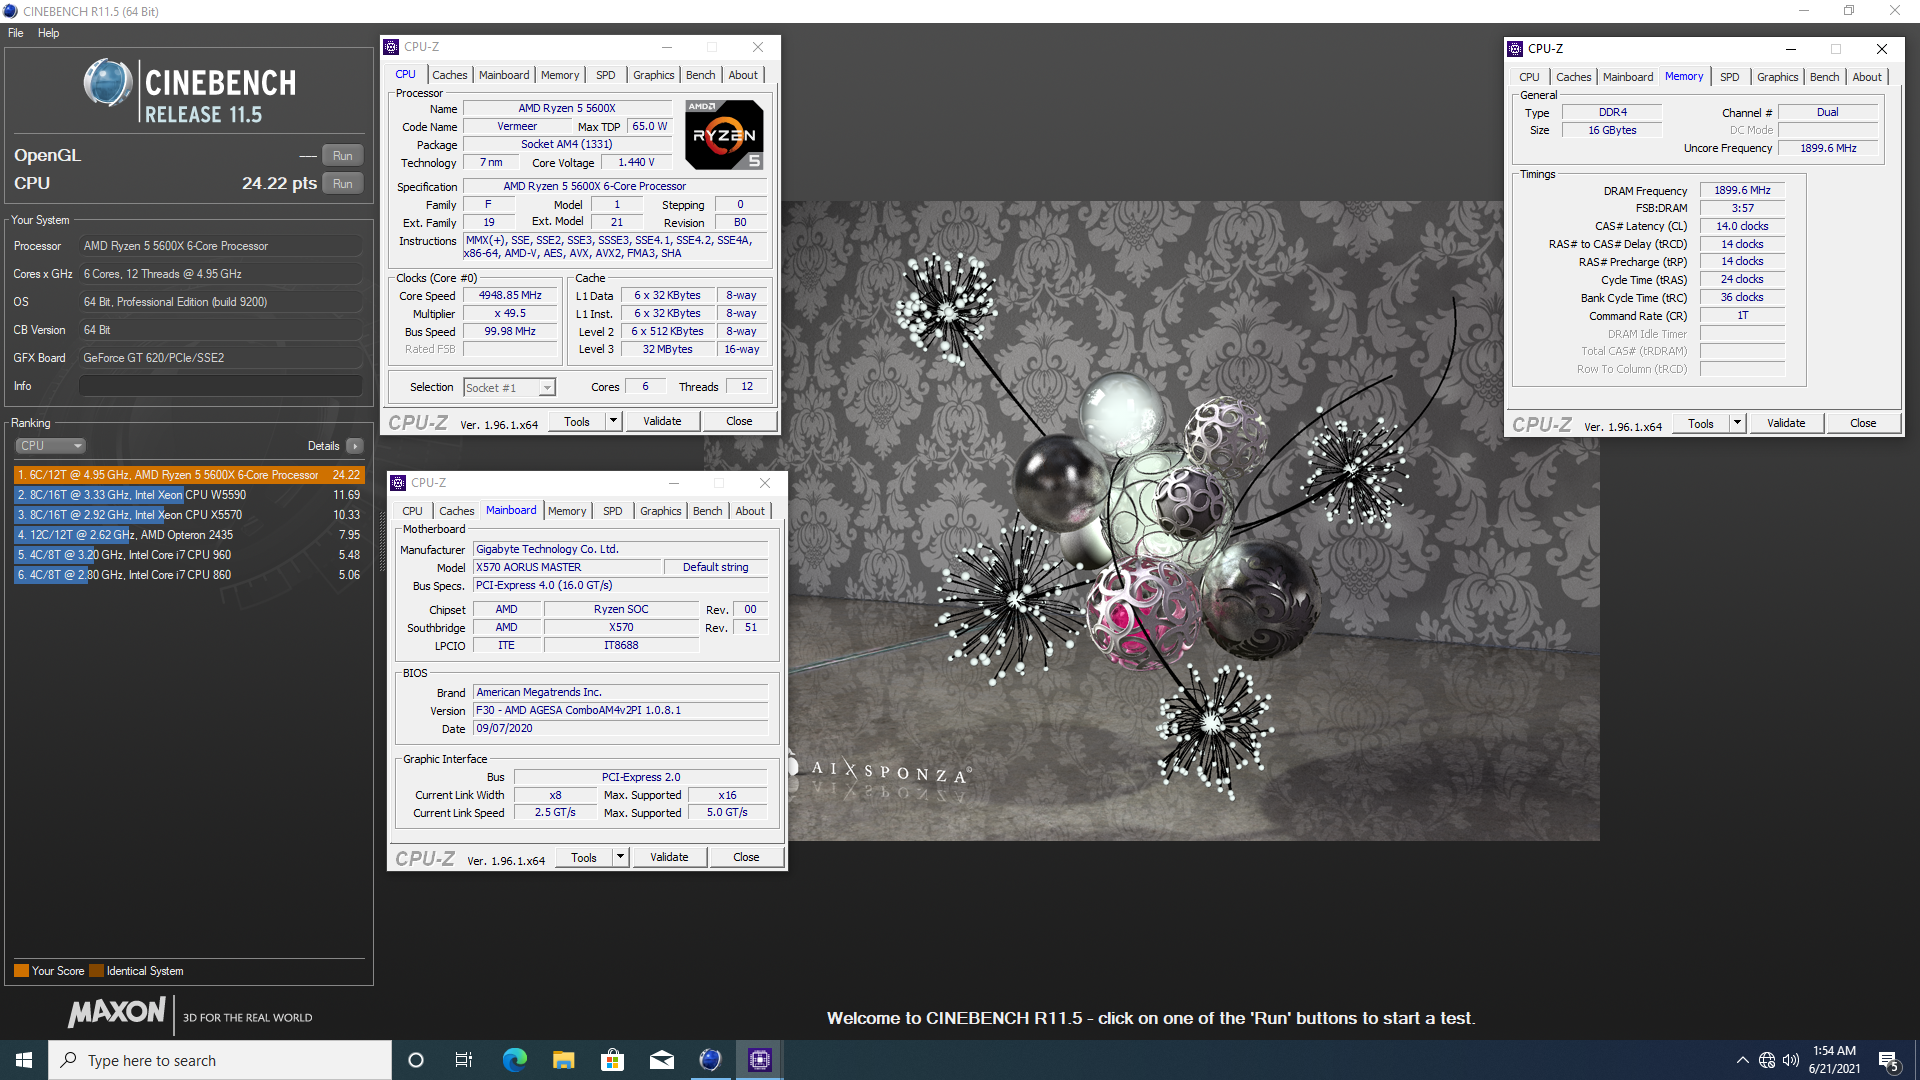The image size is (1920, 1080).
Task: Open CPU tab in Memory CPU-Z window
Action: (x=1529, y=77)
